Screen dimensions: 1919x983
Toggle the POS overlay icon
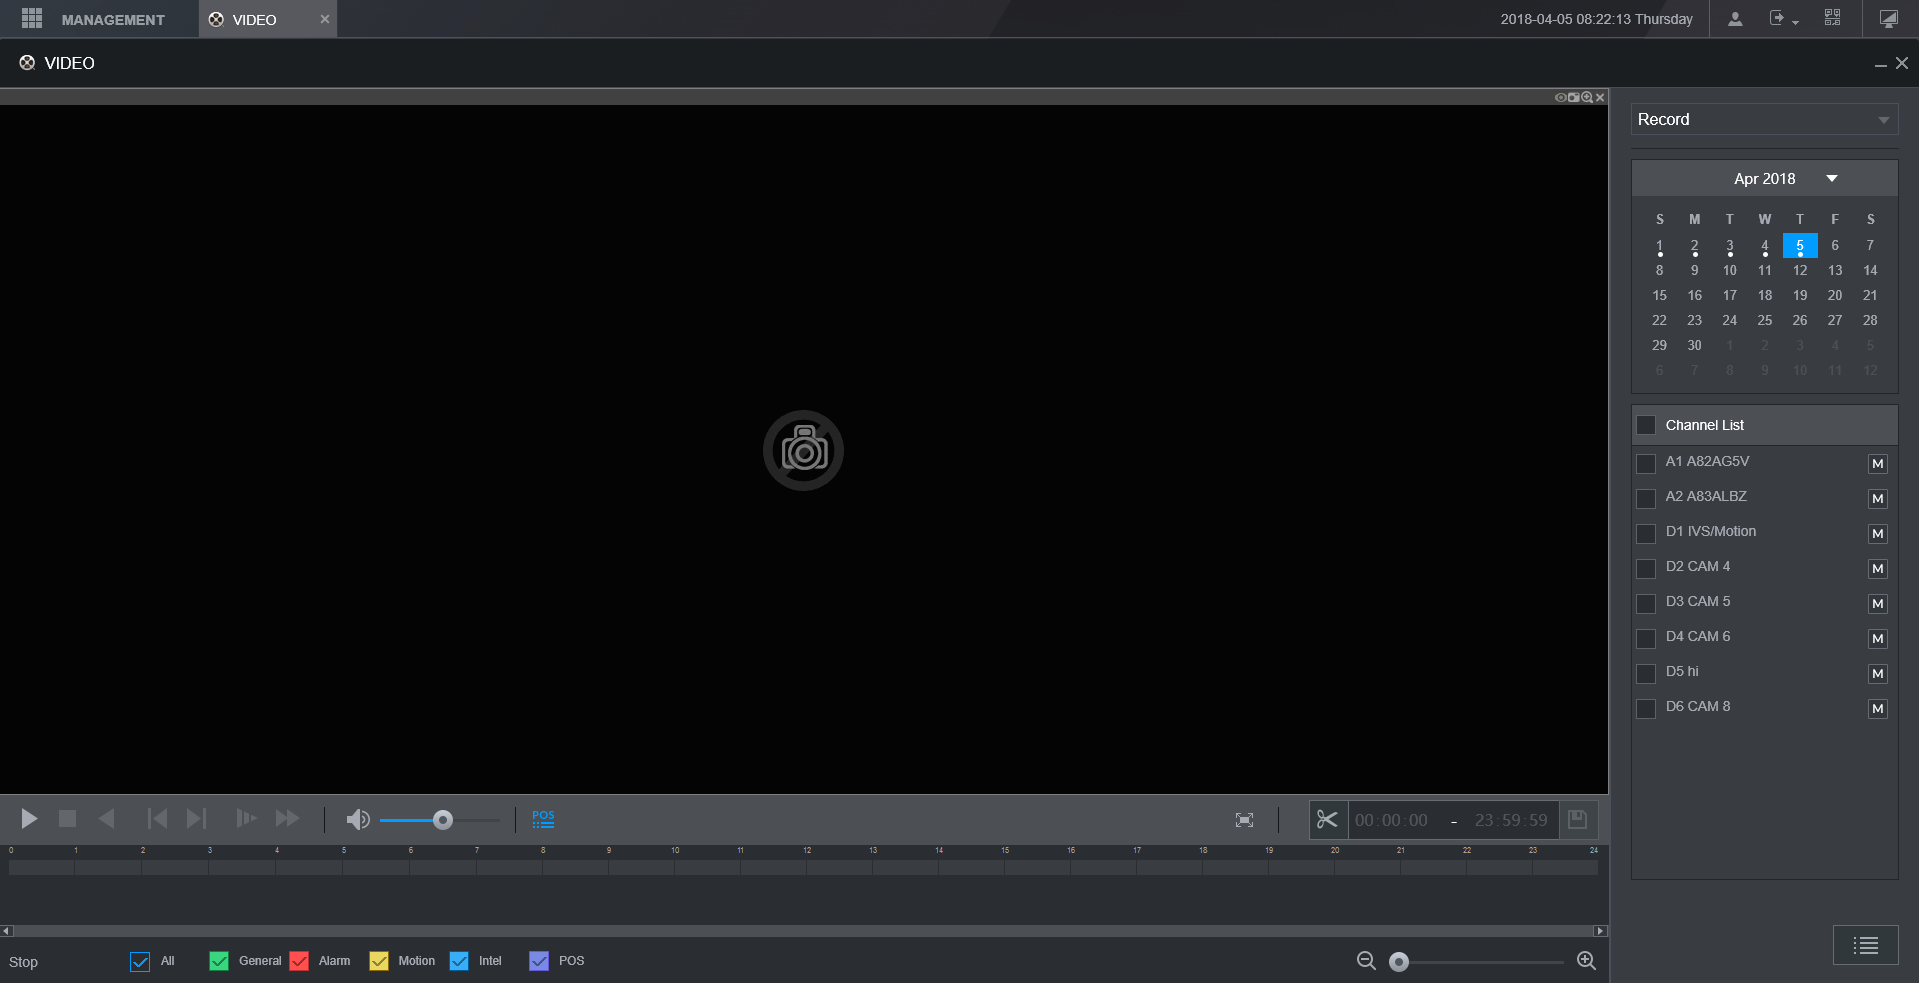(x=543, y=819)
